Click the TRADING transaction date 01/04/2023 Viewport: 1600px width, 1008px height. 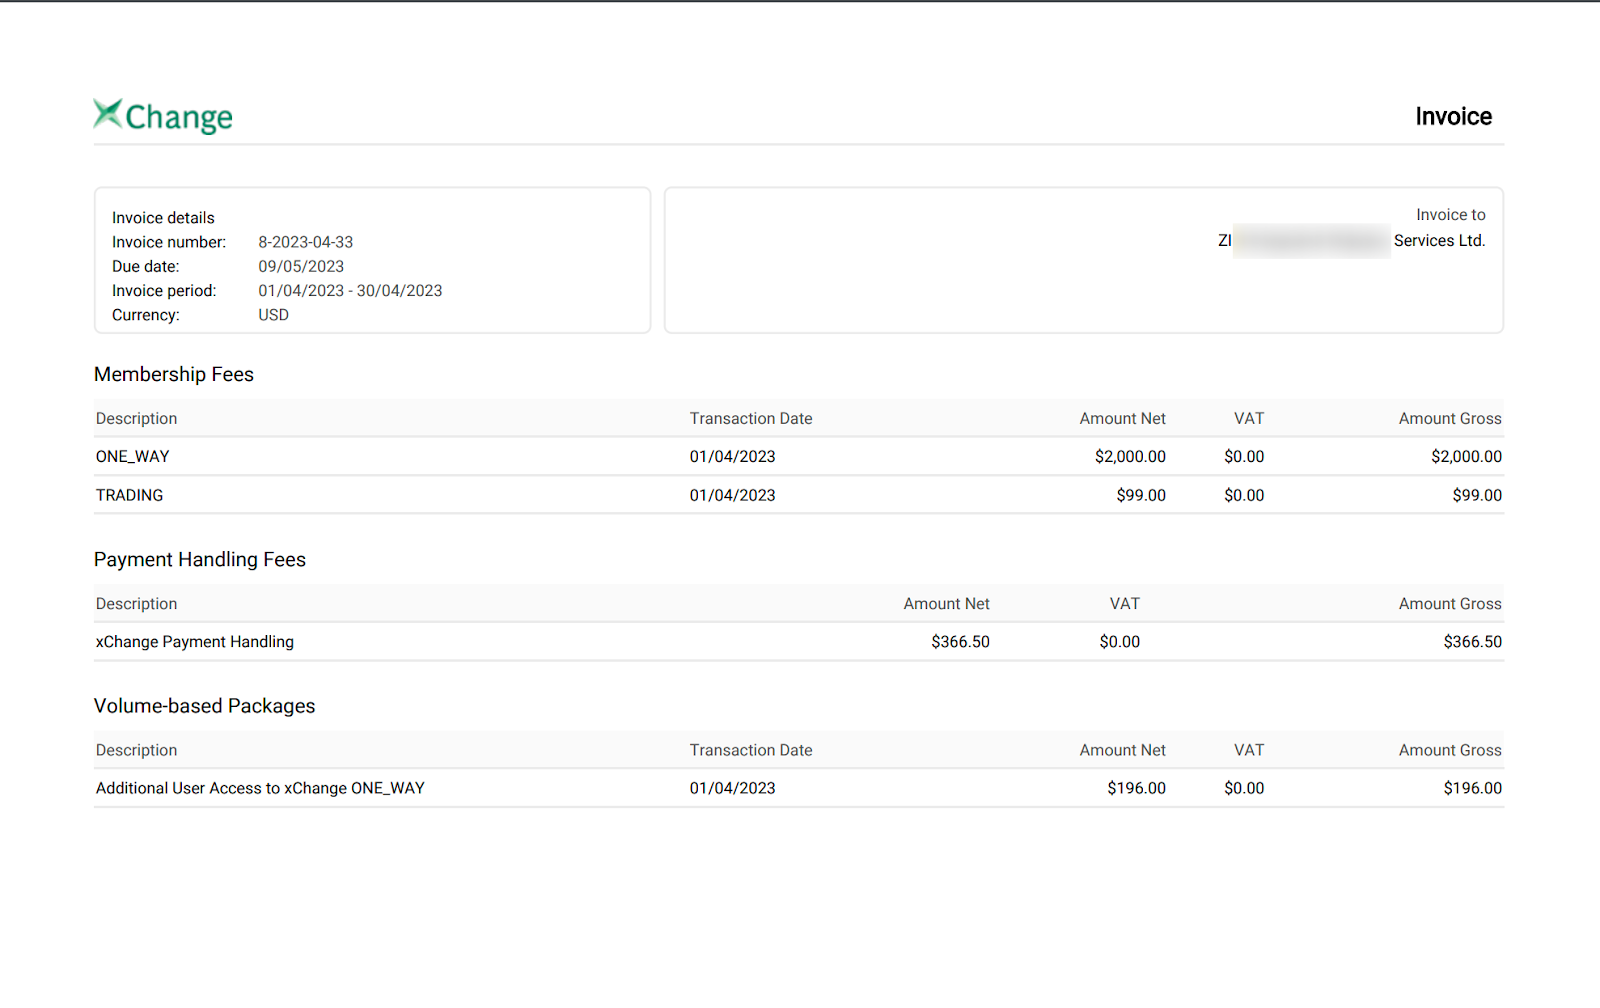[x=732, y=495]
